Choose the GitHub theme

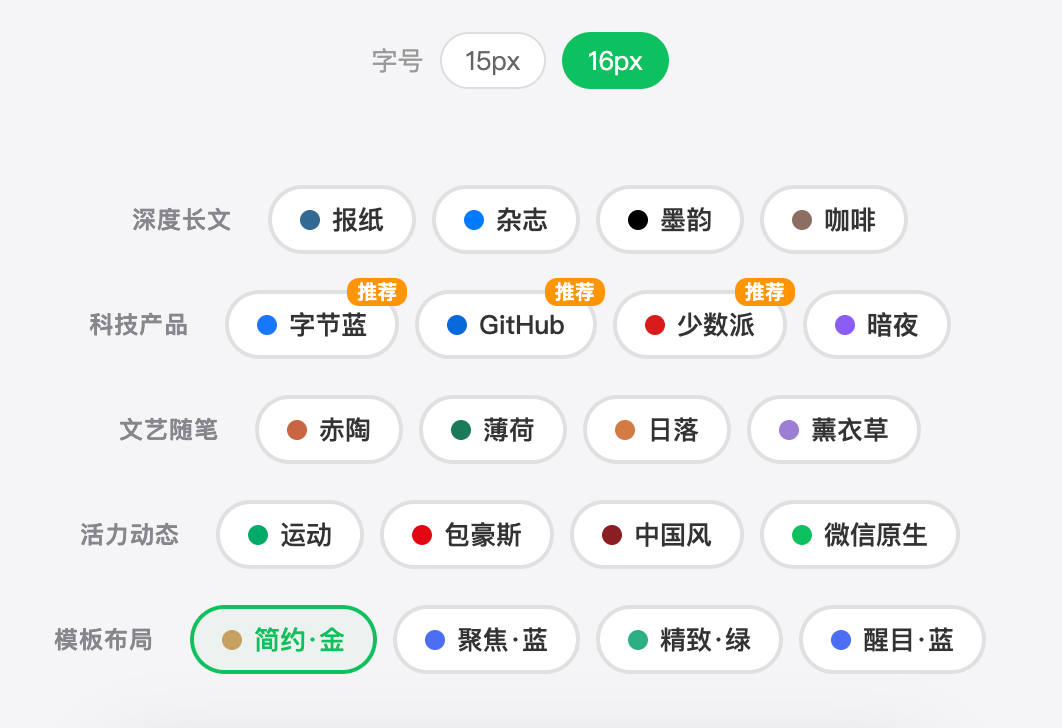click(506, 325)
